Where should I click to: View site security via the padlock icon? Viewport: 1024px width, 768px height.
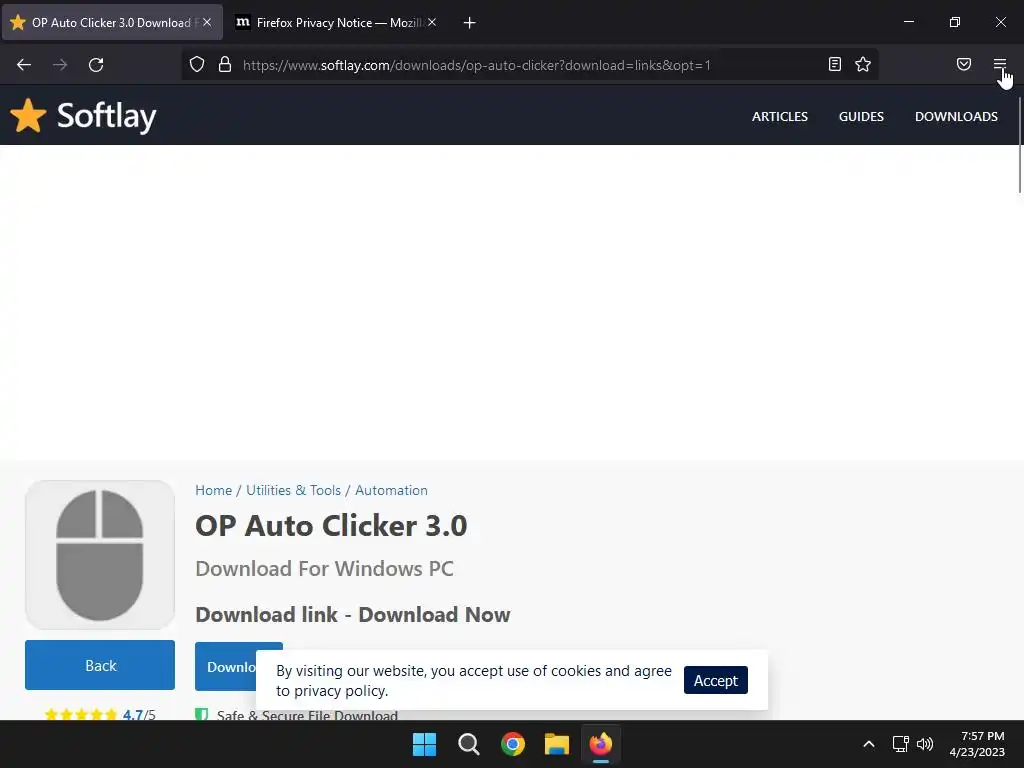click(x=225, y=64)
